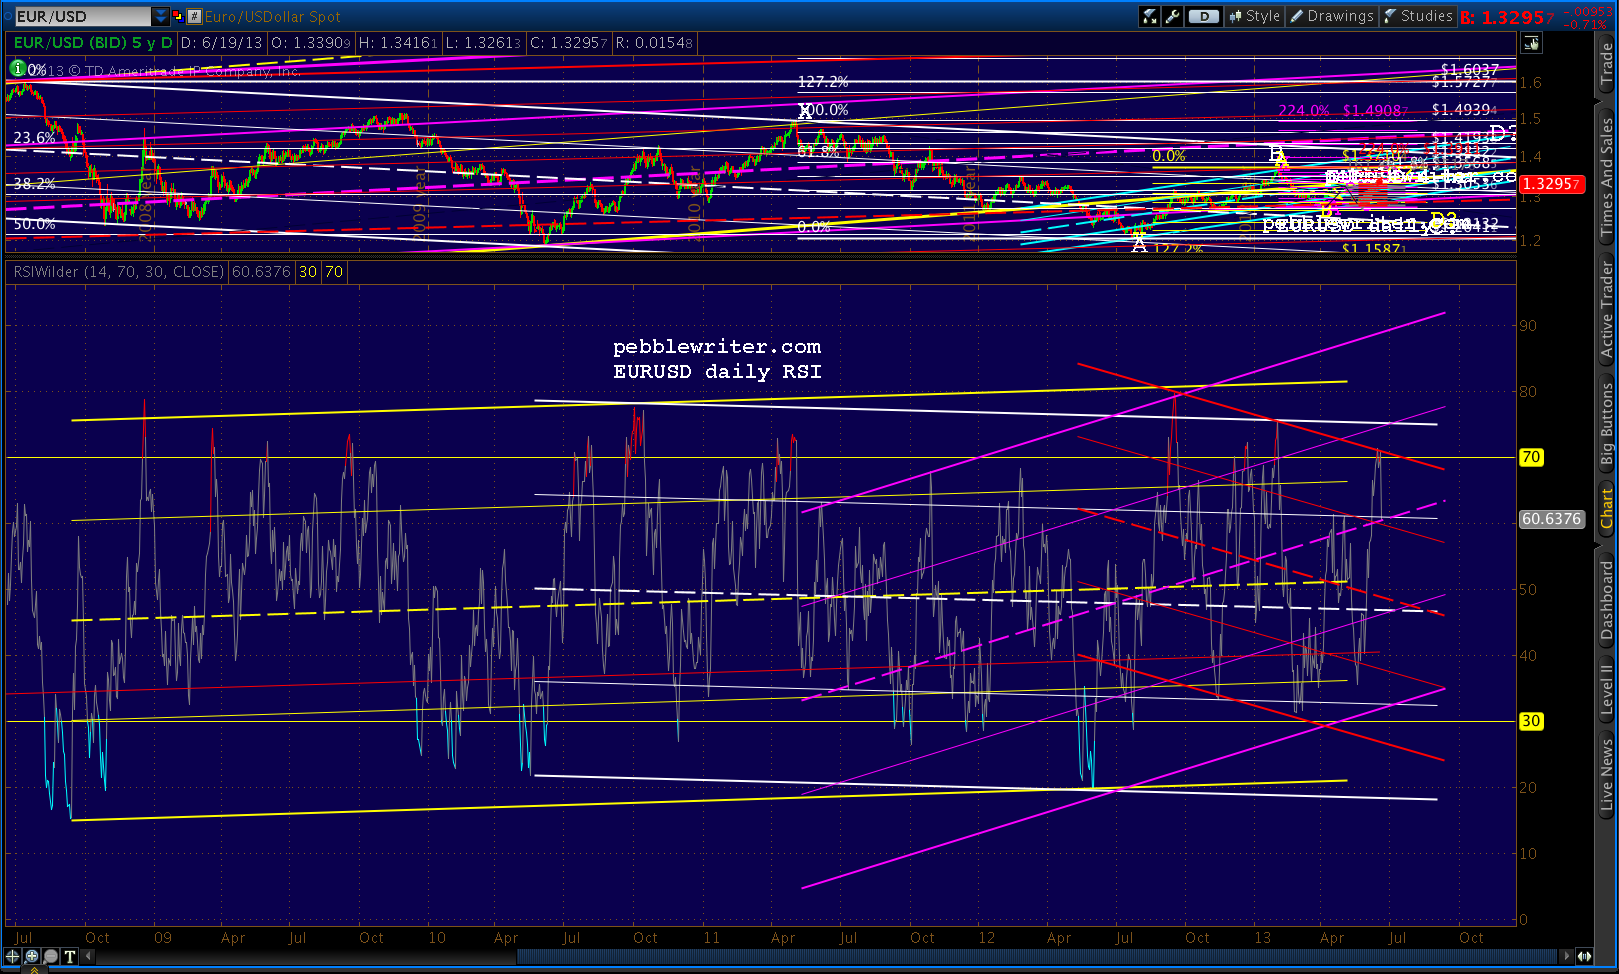This screenshot has height=974, width=1619.
Task: Click the current price 1.32957 axis bubble
Action: [x=1551, y=184]
